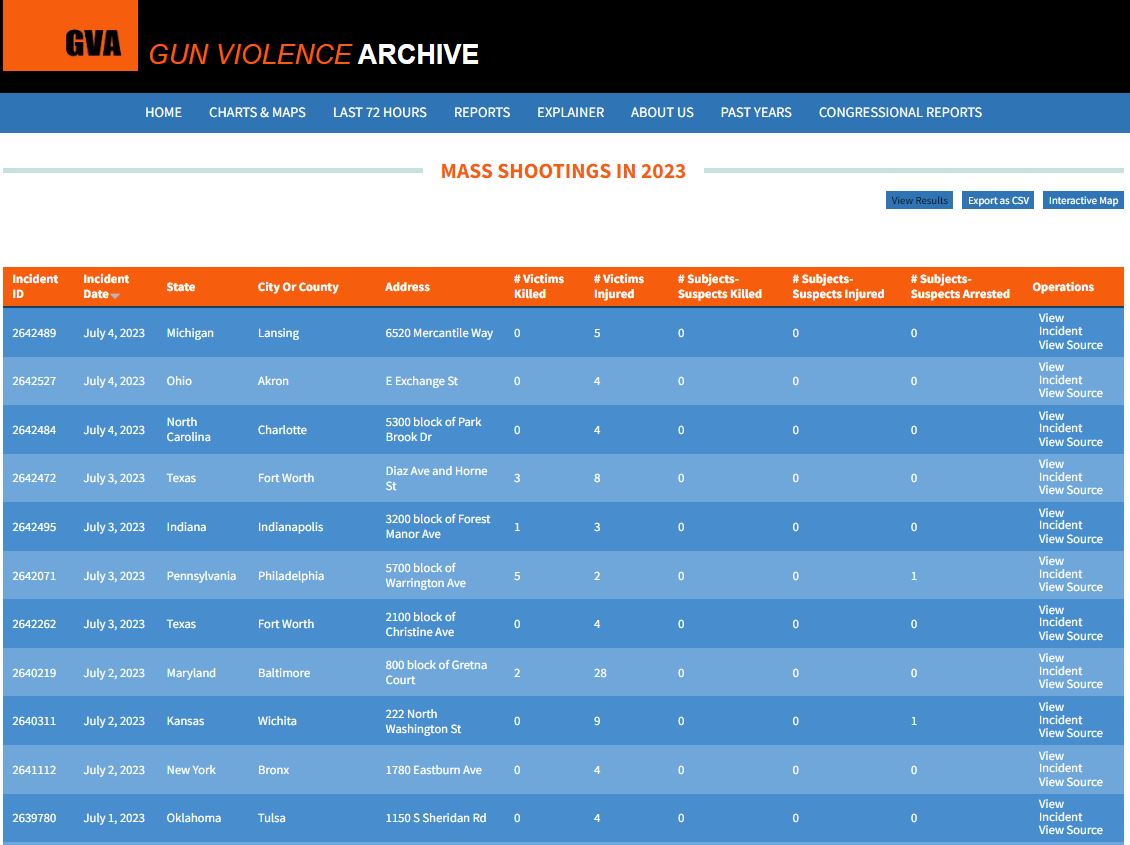Image resolution: width=1130 pixels, height=845 pixels.
Task: View Source for Indianapolis row
Action: tap(1070, 540)
